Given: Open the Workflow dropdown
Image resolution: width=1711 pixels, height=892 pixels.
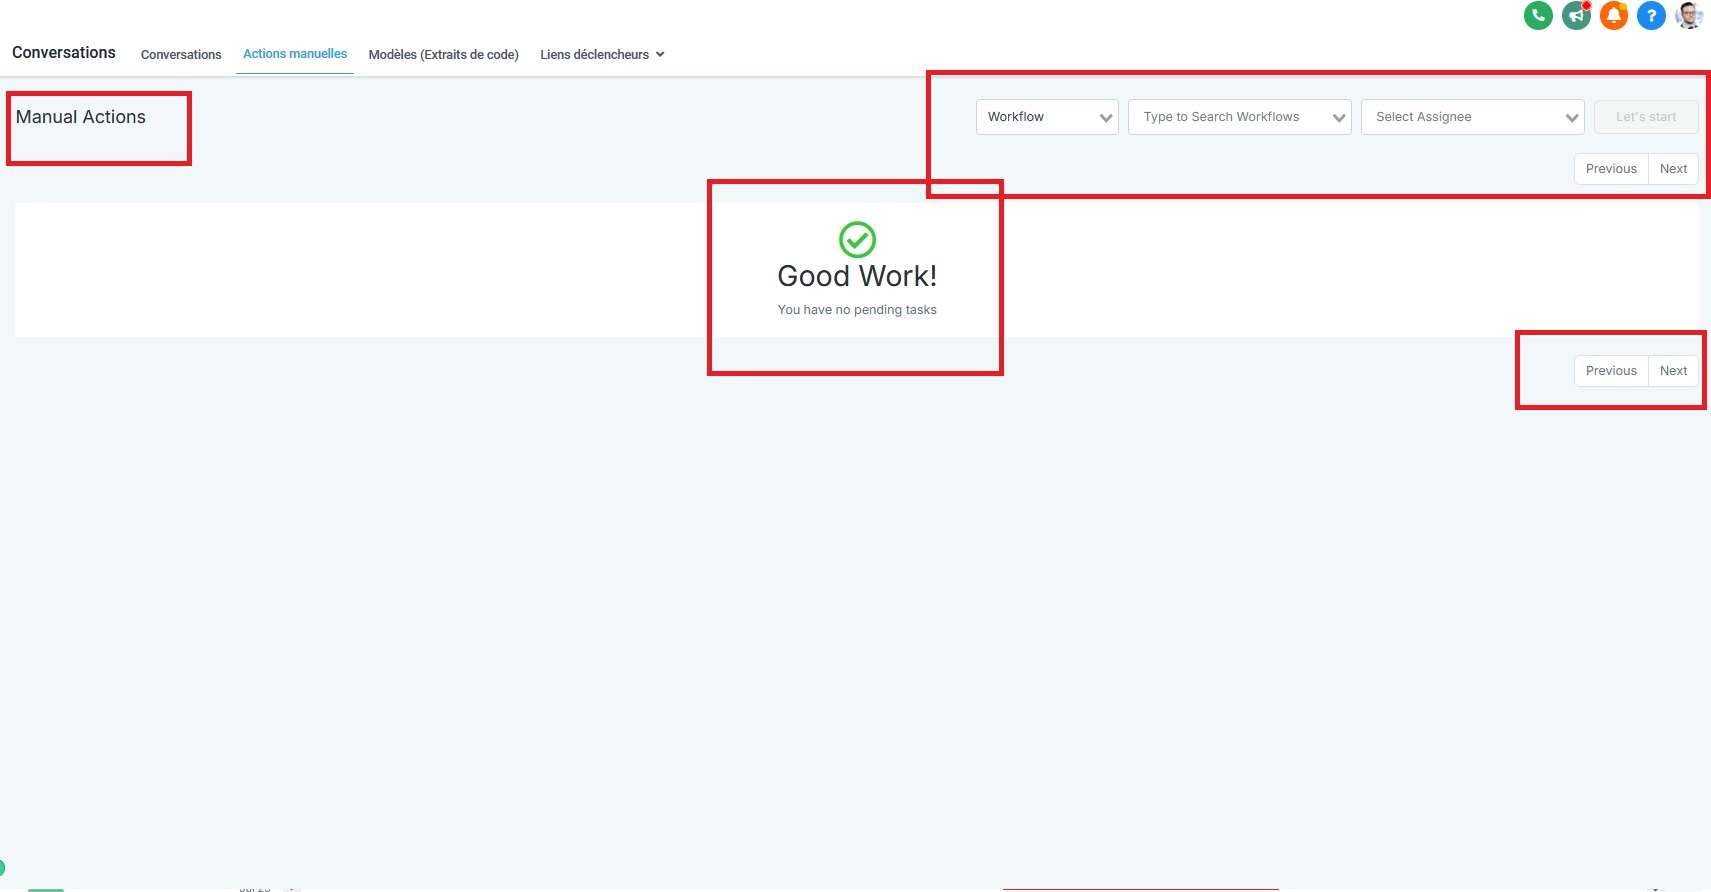Looking at the screenshot, I should [1047, 117].
